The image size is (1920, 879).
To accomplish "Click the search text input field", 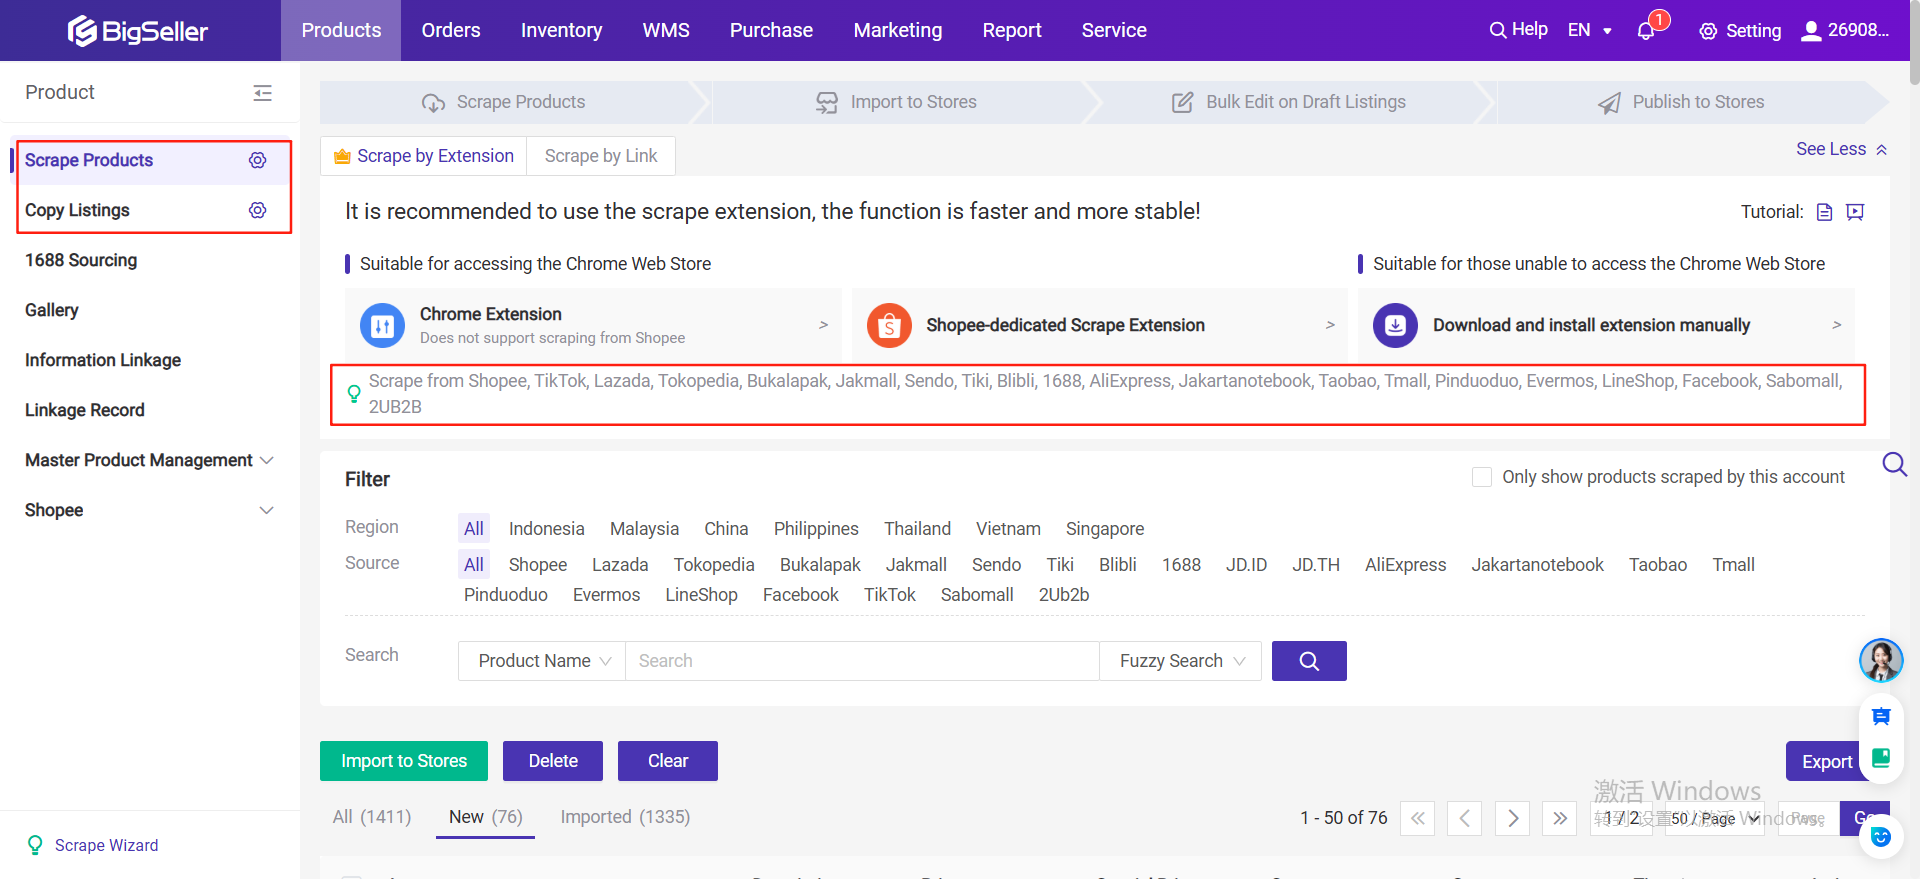I will tap(860, 661).
